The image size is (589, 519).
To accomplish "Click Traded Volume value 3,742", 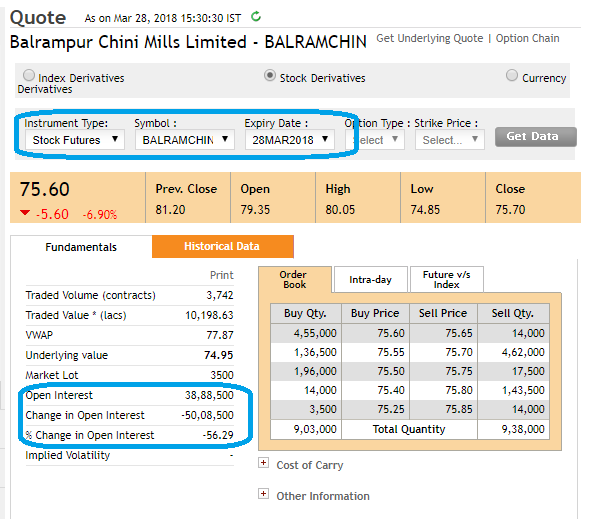I will (x=220, y=295).
